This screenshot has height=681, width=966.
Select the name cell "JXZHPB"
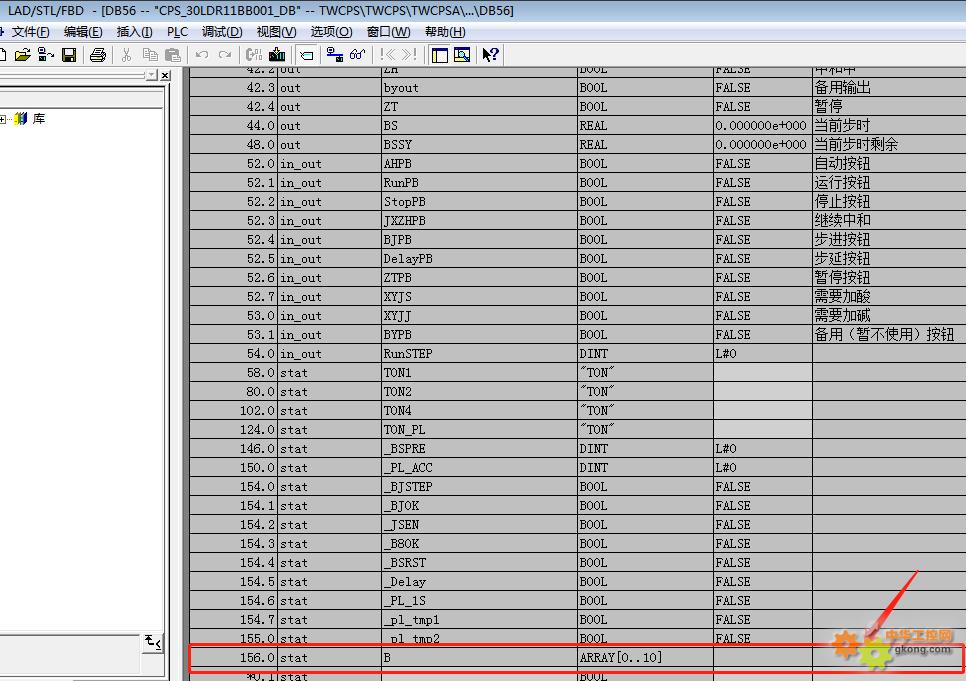pos(479,221)
